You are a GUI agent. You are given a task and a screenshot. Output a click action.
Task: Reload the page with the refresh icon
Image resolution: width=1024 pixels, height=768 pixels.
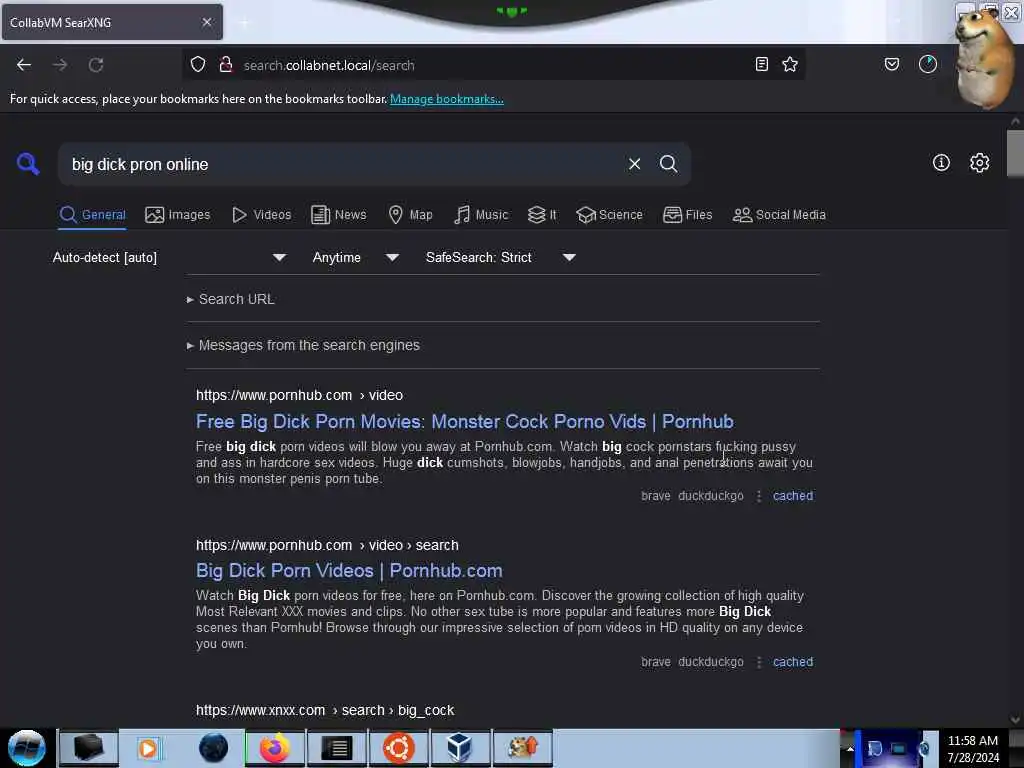96,65
